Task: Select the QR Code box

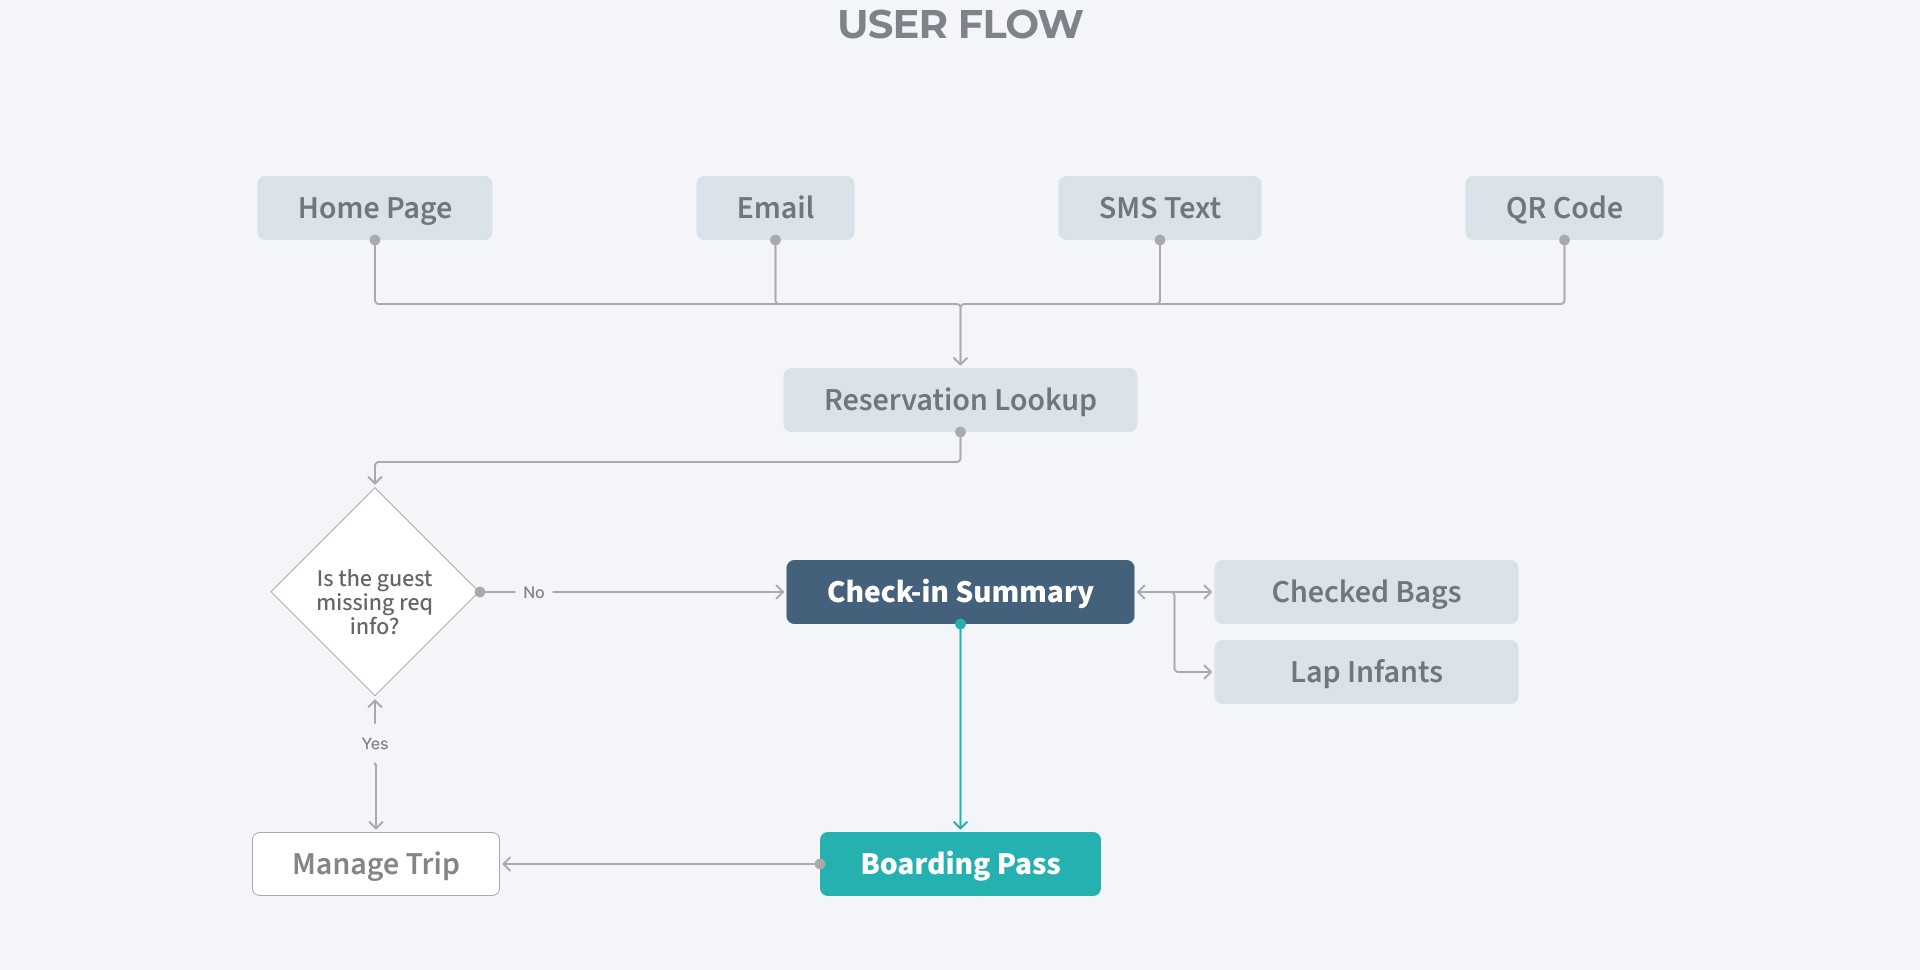Action: (1564, 208)
